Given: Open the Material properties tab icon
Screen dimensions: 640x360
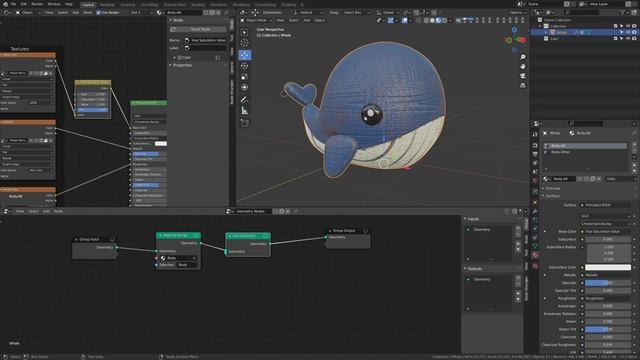Looking at the screenshot, I should [535, 255].
